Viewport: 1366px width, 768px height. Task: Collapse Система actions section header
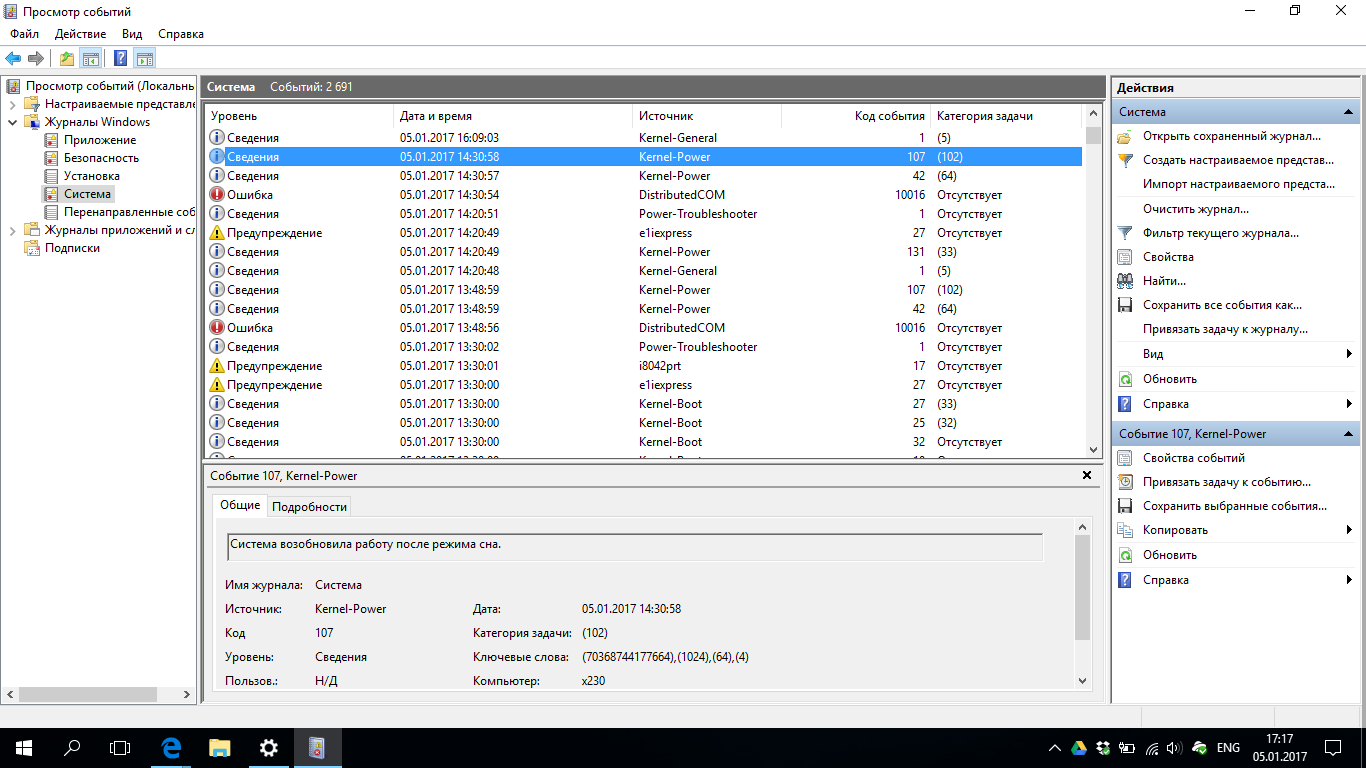(x=1348, y=112)
